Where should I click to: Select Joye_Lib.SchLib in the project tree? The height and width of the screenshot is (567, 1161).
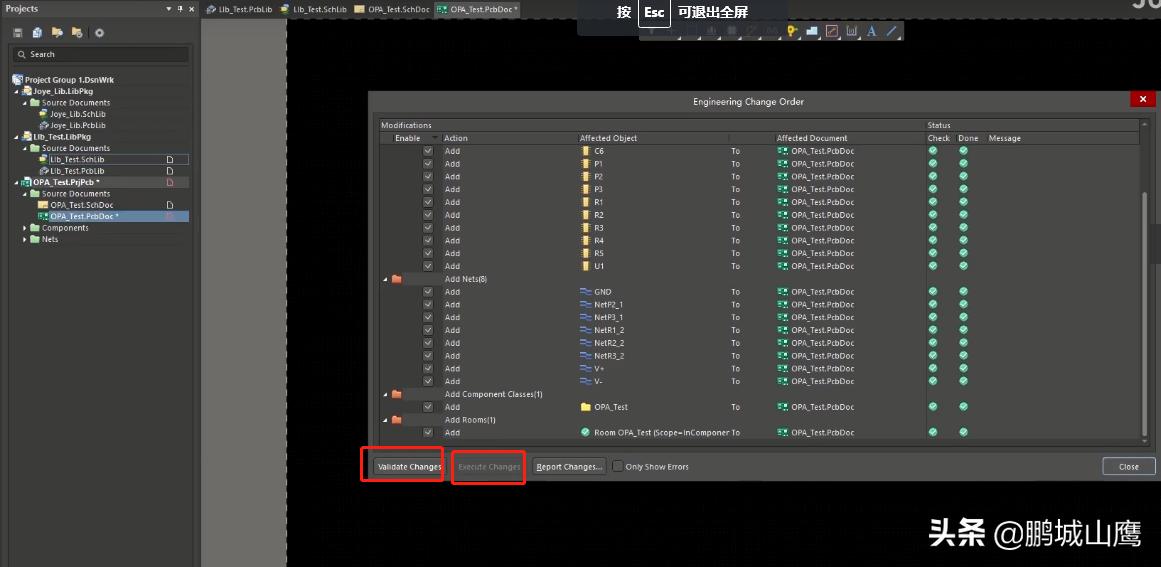pyautogui.click(x=78, y=114)
